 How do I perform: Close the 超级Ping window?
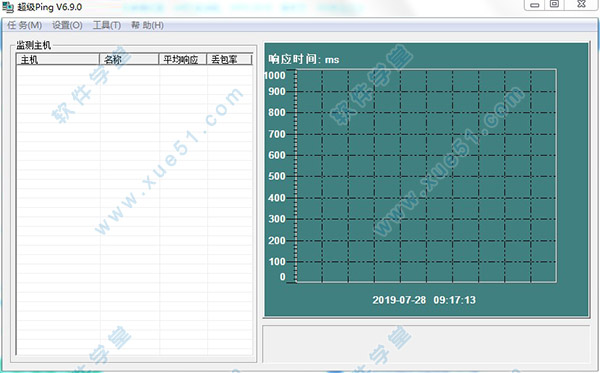(581, 4)
